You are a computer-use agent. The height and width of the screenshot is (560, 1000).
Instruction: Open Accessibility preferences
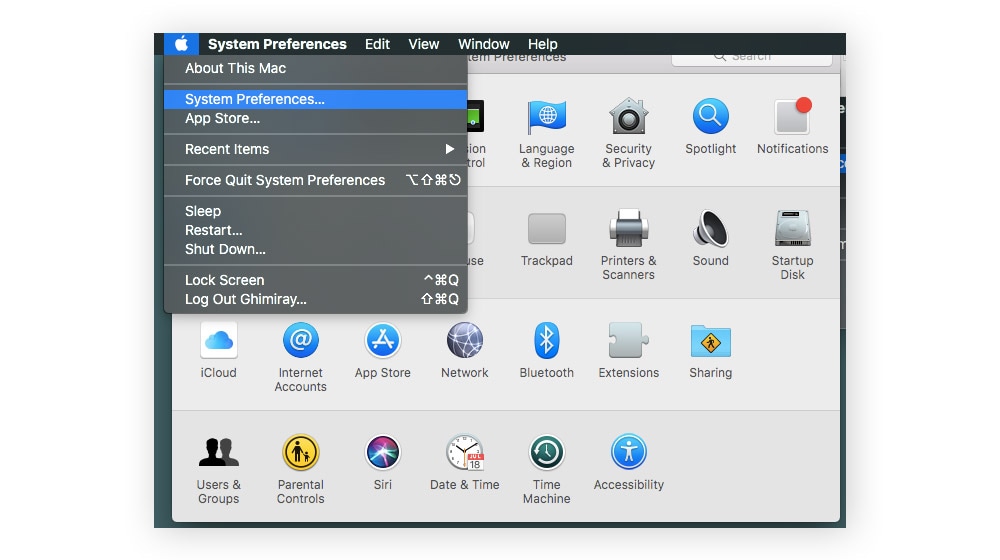[628, 462]
